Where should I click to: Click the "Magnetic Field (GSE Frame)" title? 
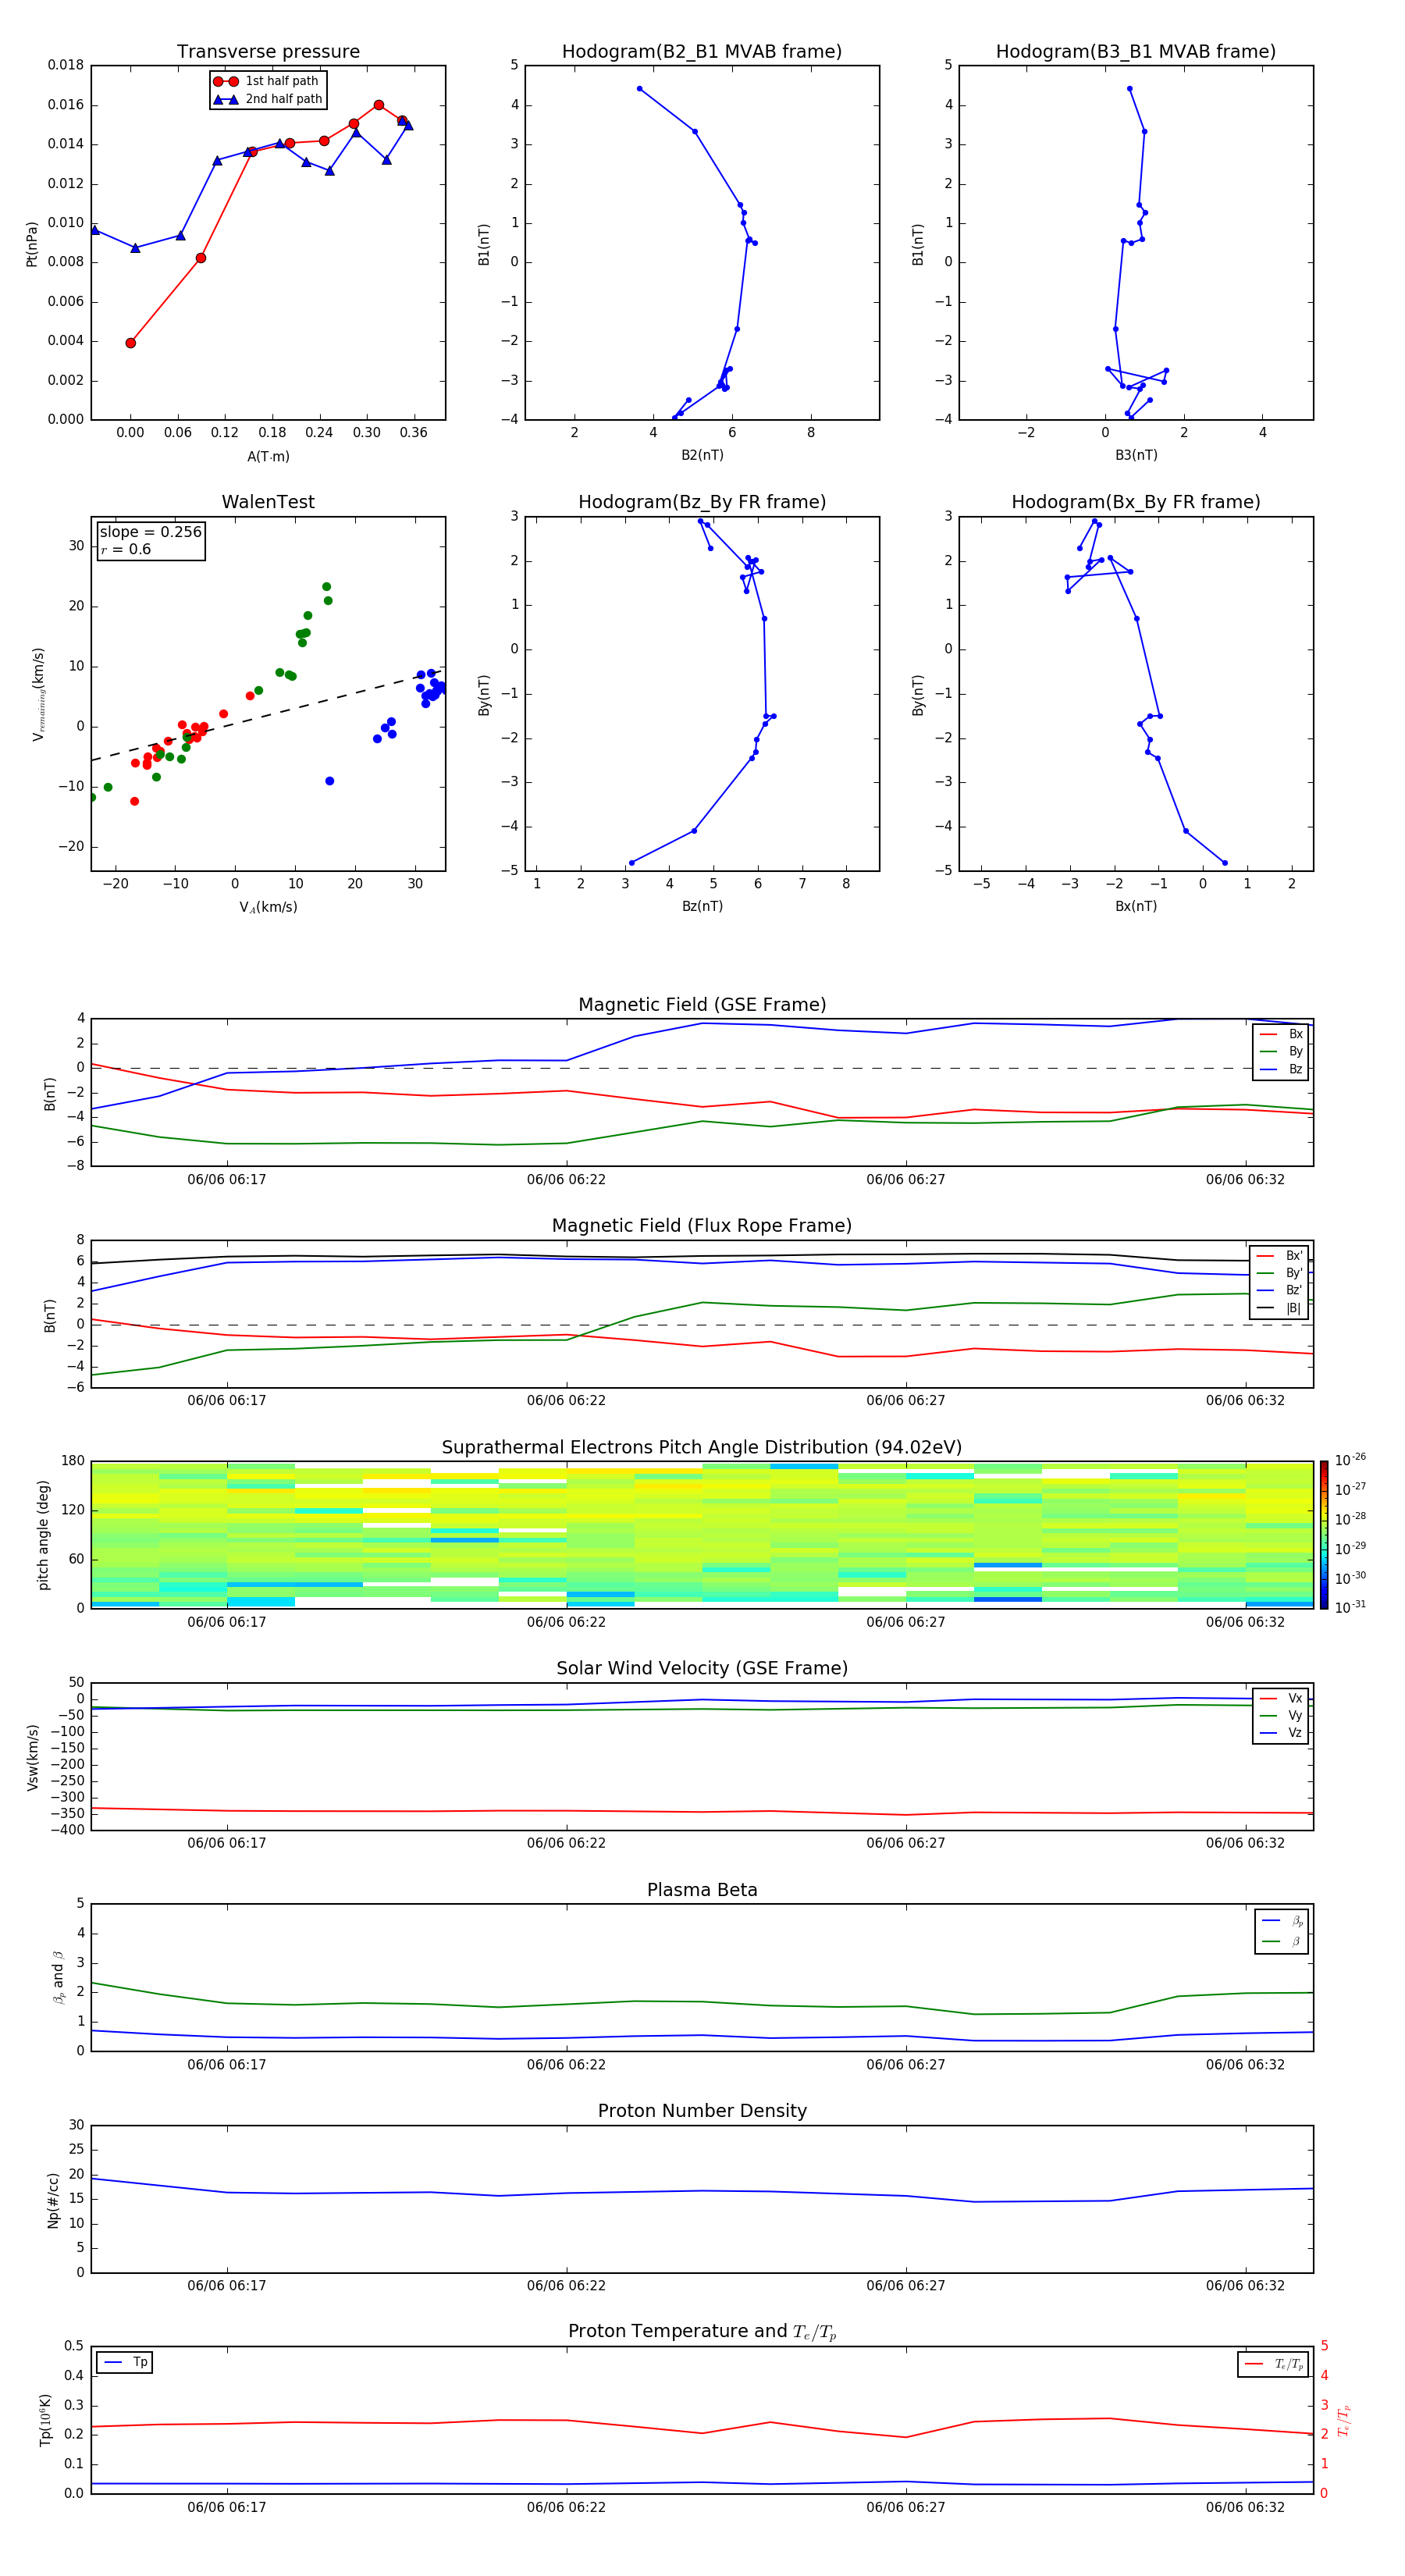click(x=702, y=1005)
